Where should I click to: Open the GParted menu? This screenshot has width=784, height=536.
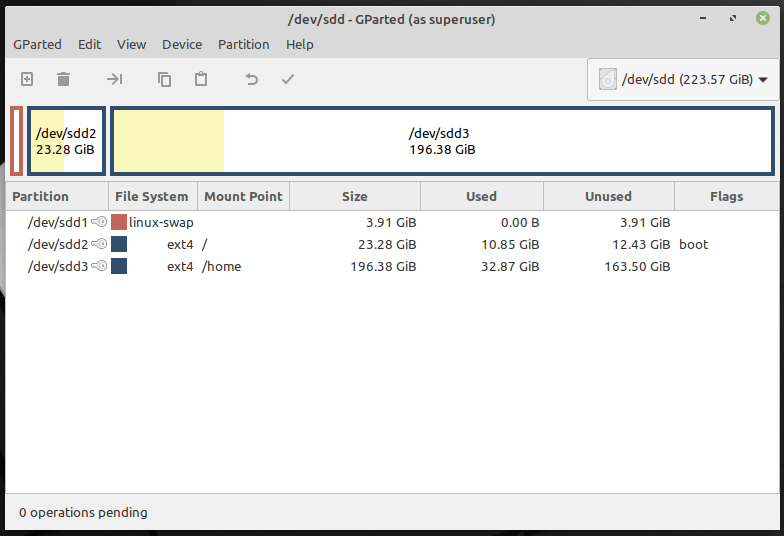coord(37,44)
